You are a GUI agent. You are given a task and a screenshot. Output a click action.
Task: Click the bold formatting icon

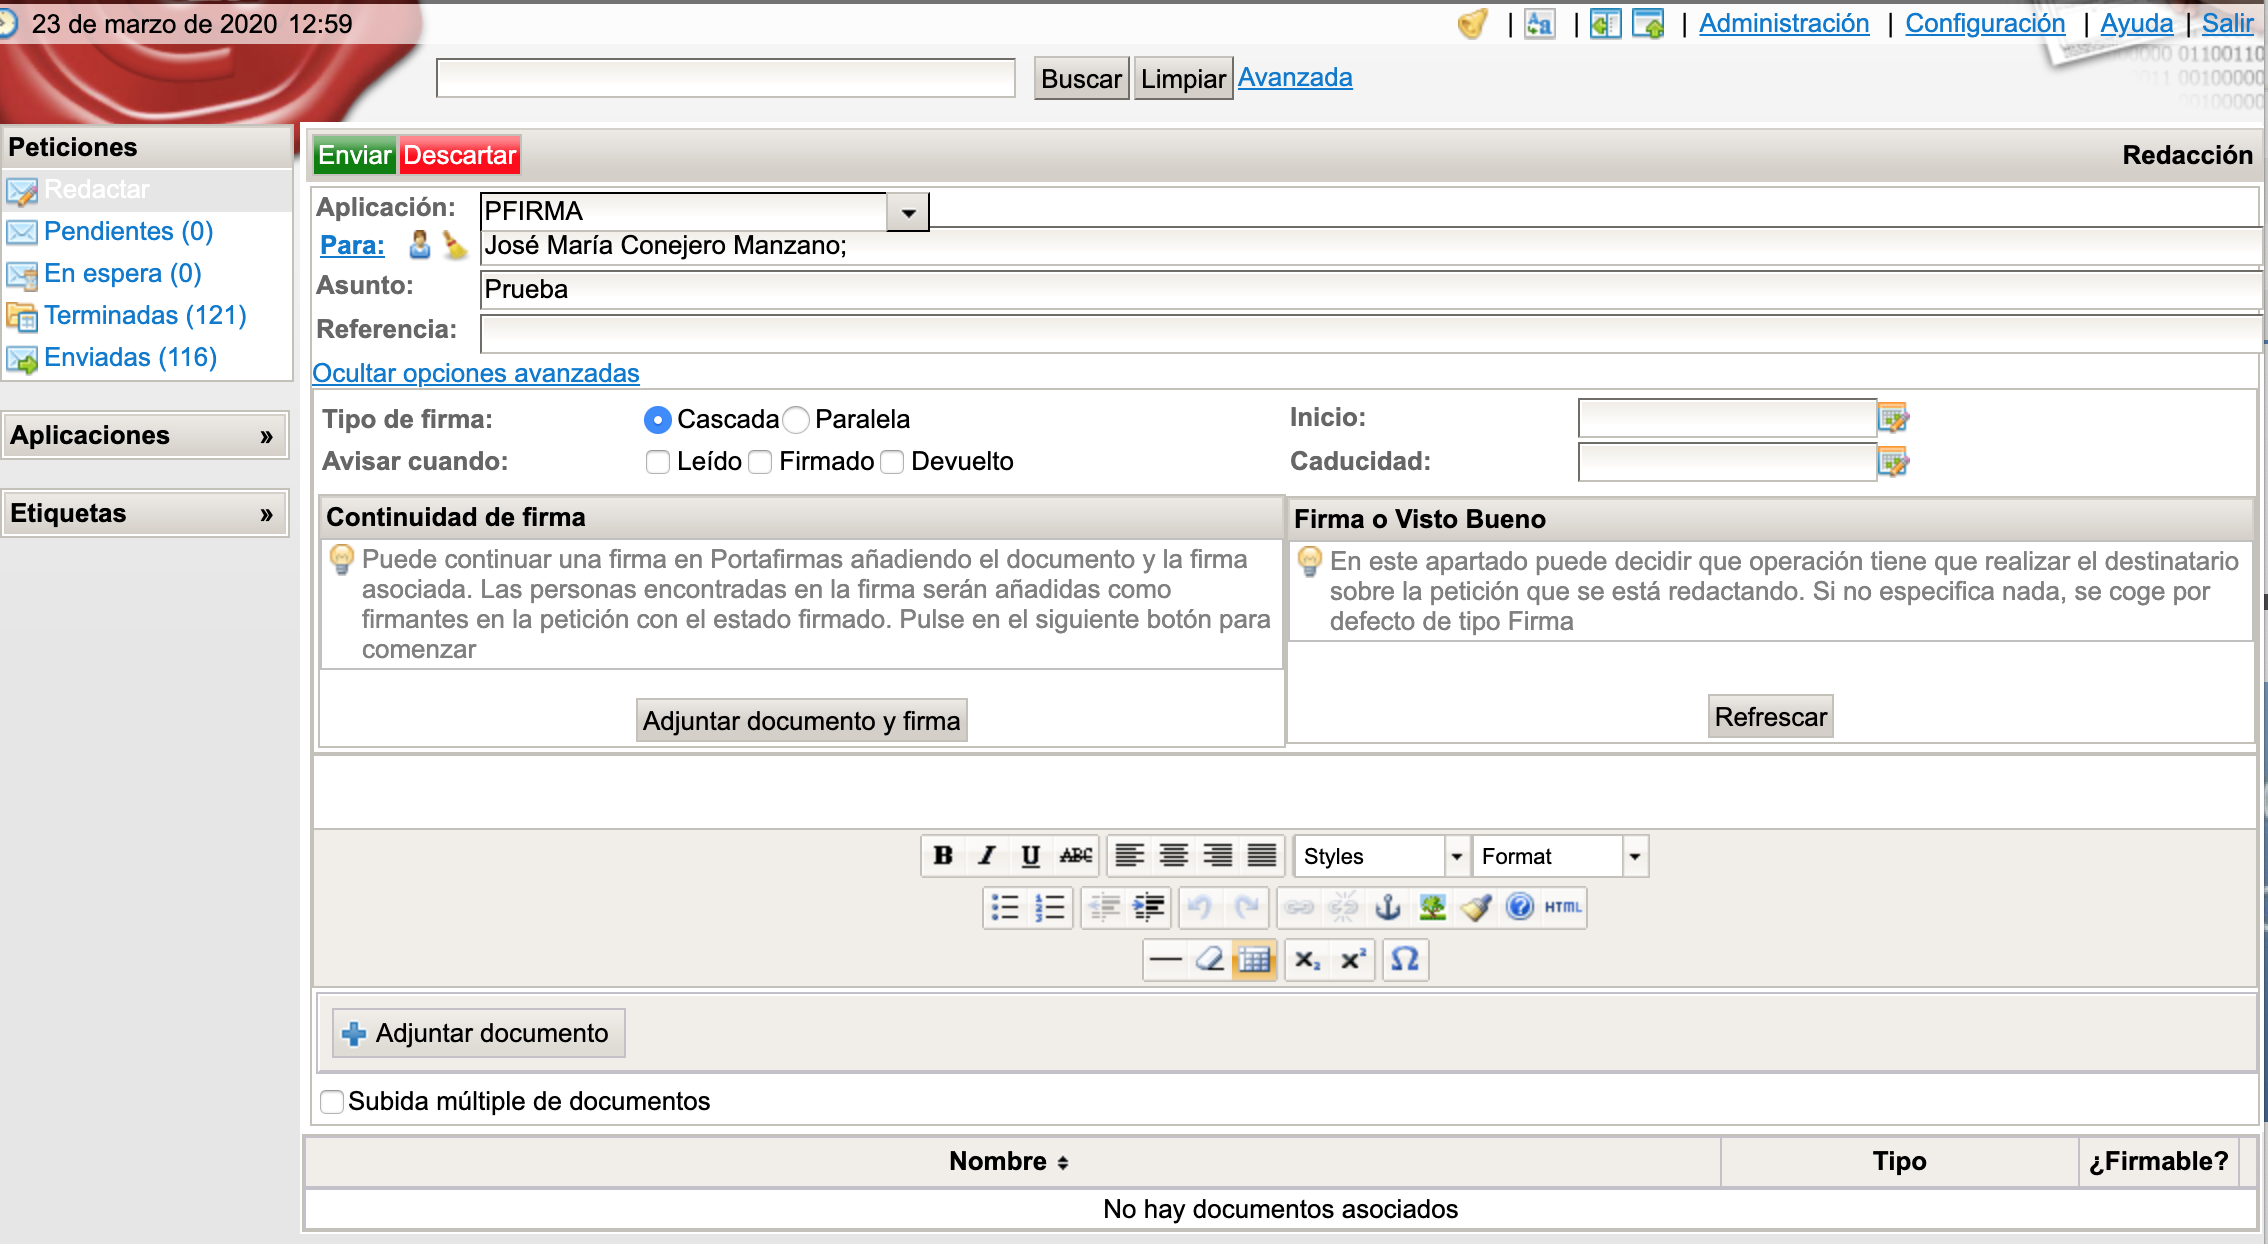[942, 856]
